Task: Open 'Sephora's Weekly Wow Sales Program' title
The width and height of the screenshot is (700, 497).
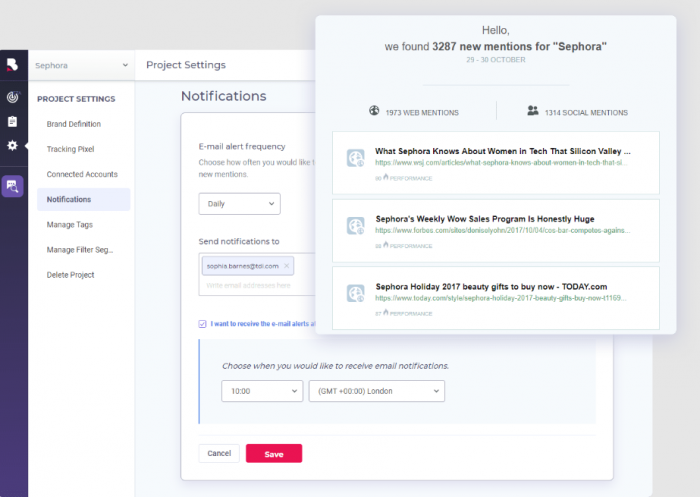Action: 485,219
